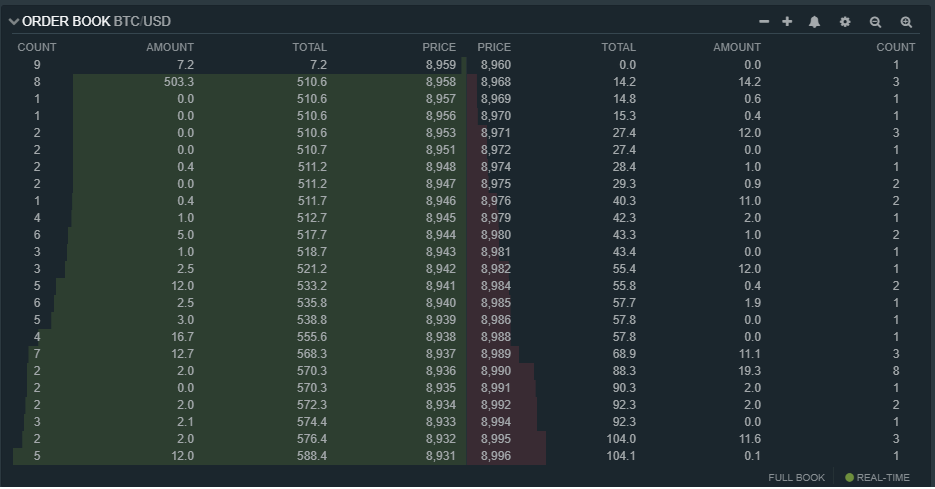Select ask price 8,960
Viewport: 935px width, 489px height.
point(495,65)
